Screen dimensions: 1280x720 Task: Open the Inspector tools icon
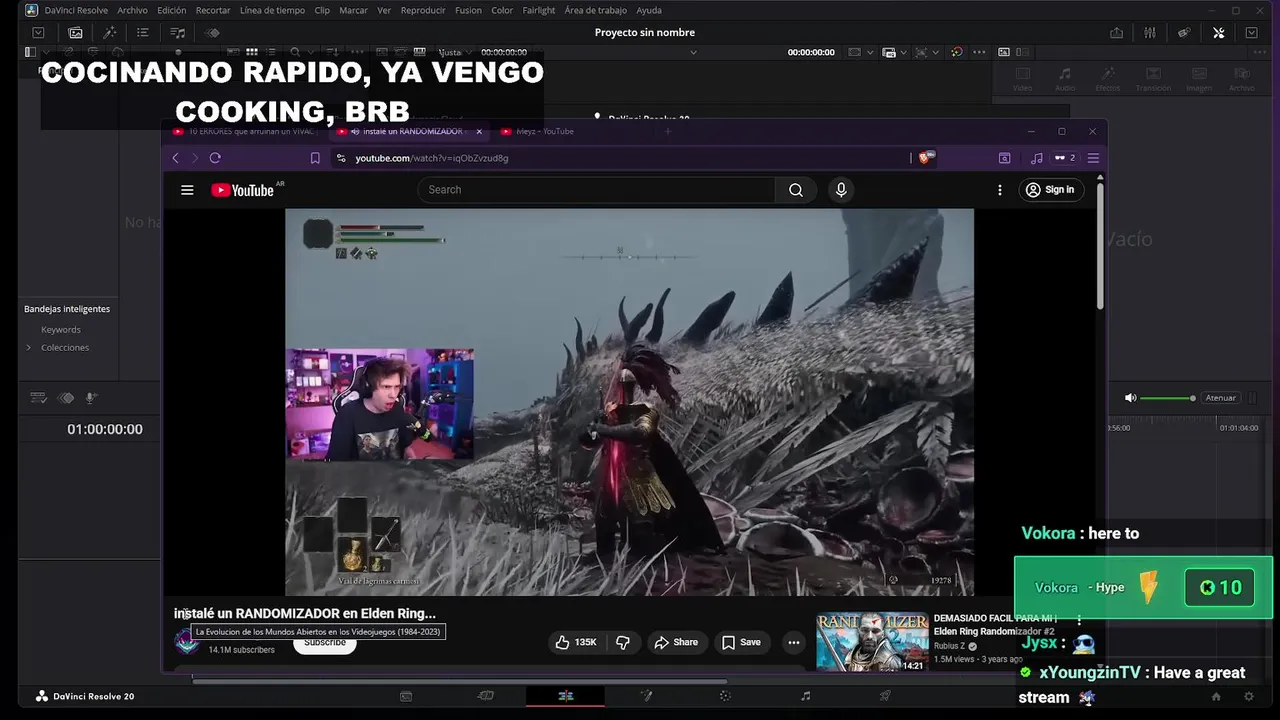pyautogui.click(x=1218, y=33)
